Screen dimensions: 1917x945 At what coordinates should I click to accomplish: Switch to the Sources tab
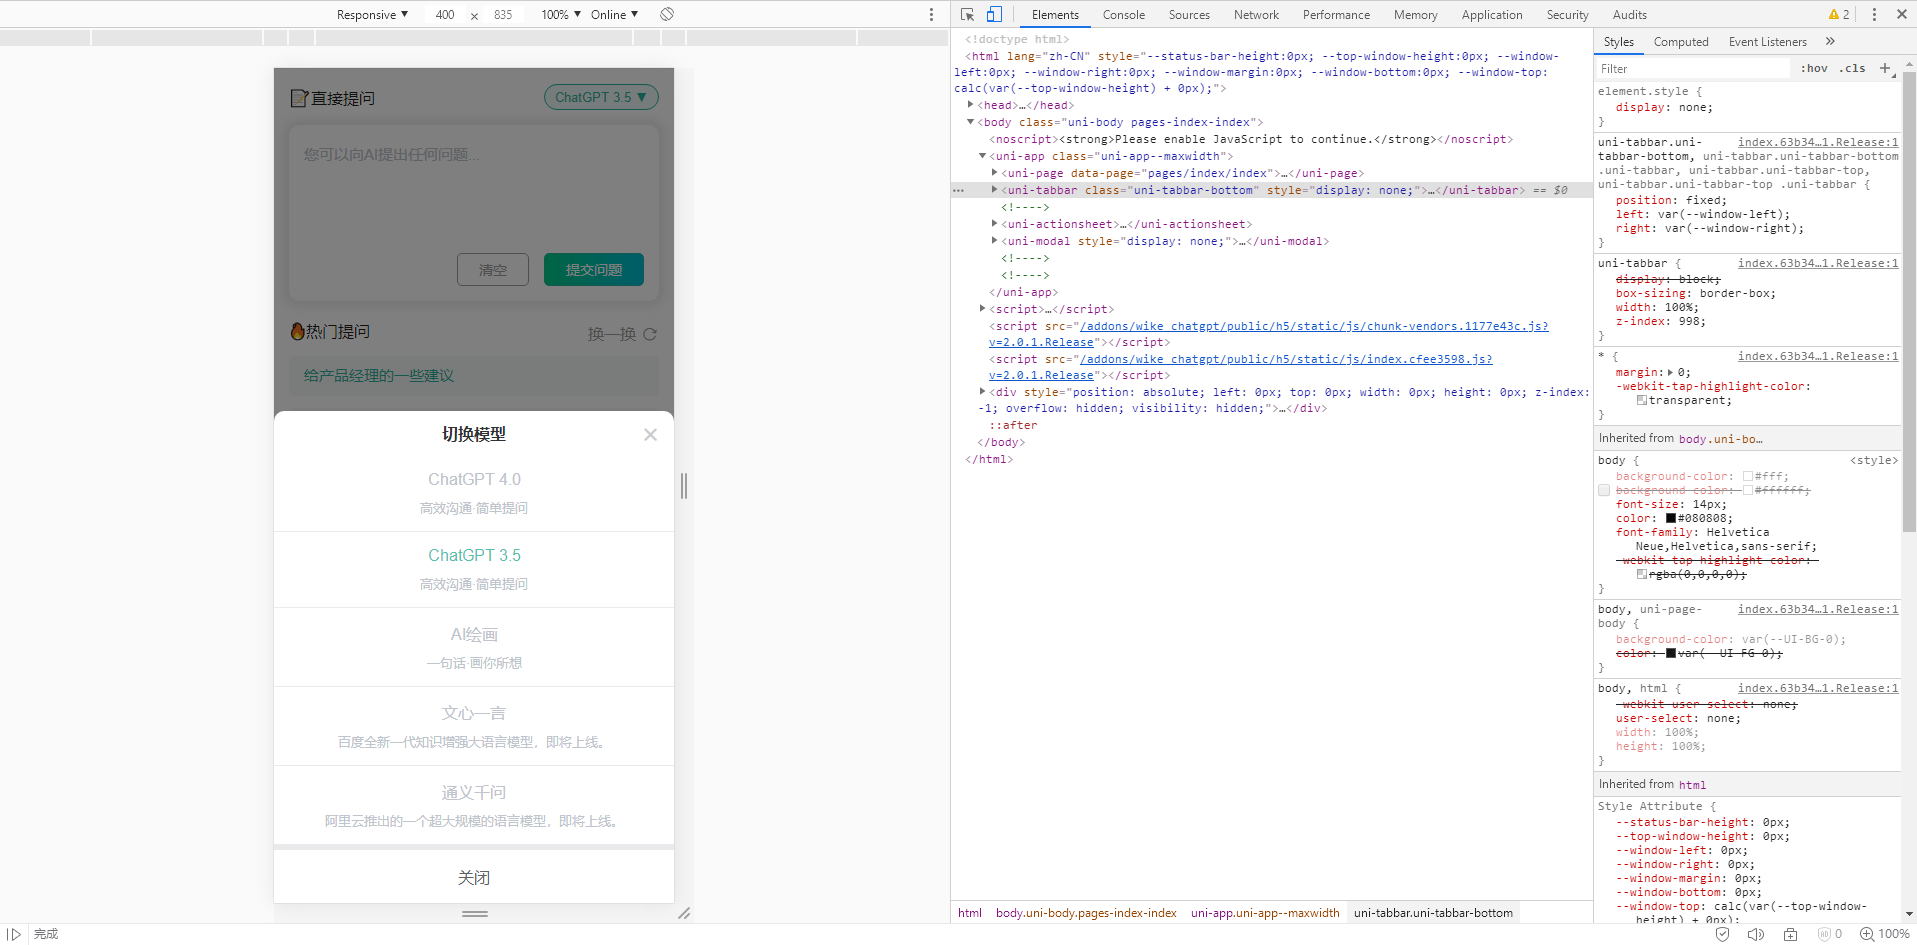pyautogui.click(x=1189, y=14)
